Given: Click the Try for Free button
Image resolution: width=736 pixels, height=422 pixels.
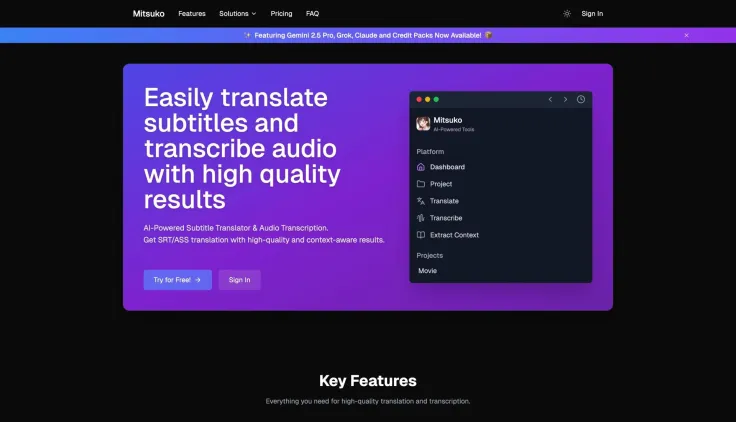Looking at the screenshot, I should [177, 280].
